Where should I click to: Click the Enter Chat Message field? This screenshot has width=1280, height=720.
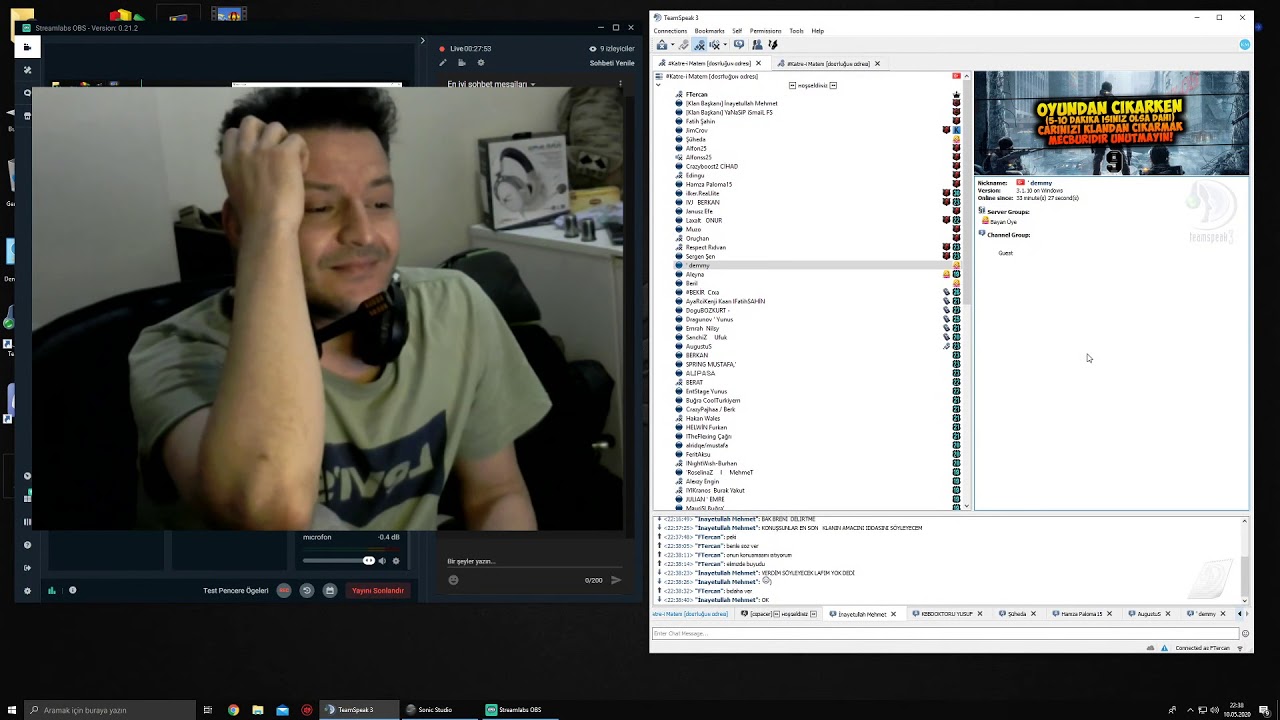click(x=946, y=633)
